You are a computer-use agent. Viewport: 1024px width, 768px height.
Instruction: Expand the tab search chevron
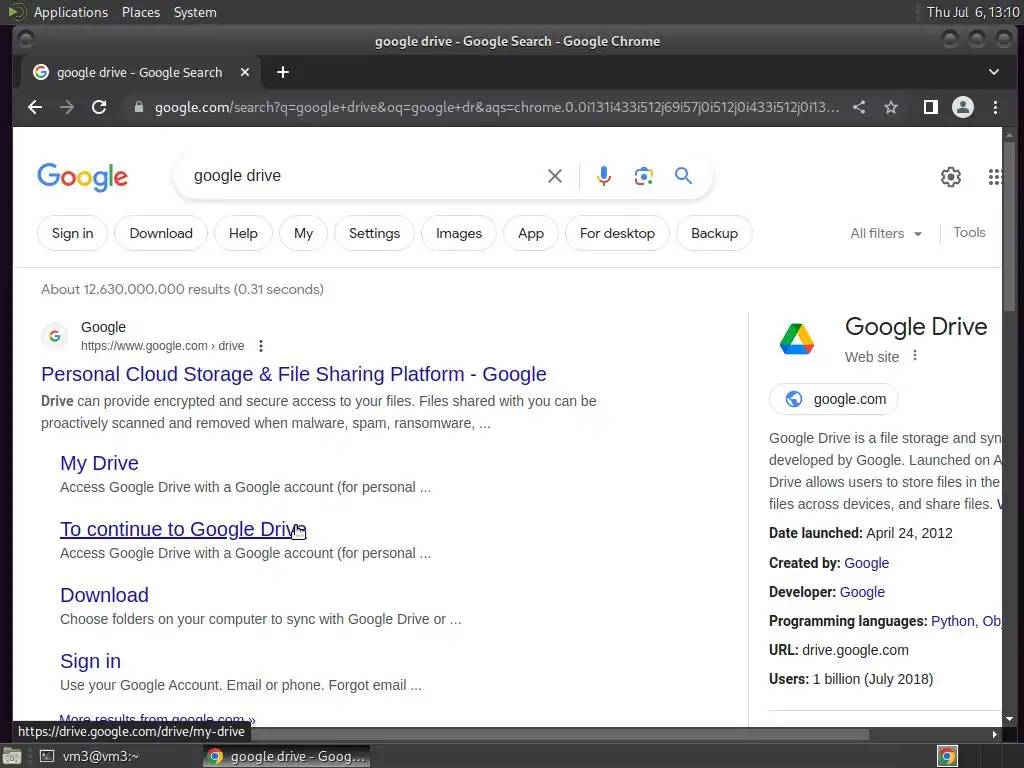pos(993,72)
